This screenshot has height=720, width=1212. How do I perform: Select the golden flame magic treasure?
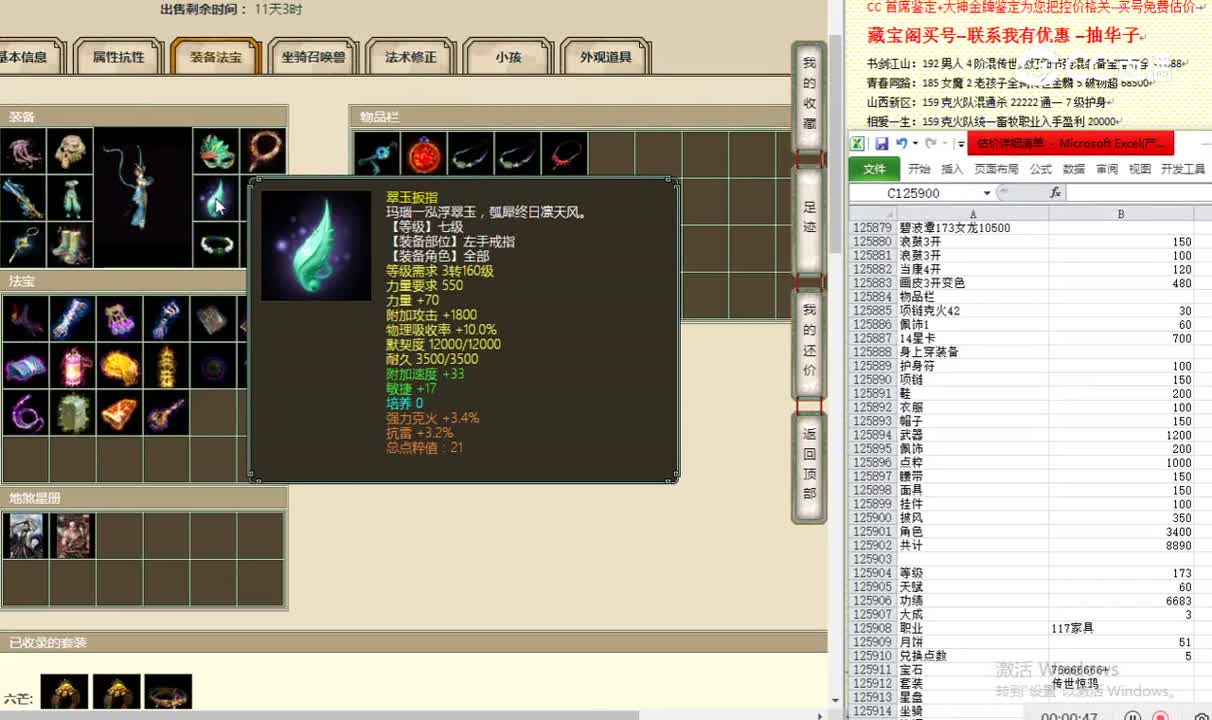pos(119,366)
